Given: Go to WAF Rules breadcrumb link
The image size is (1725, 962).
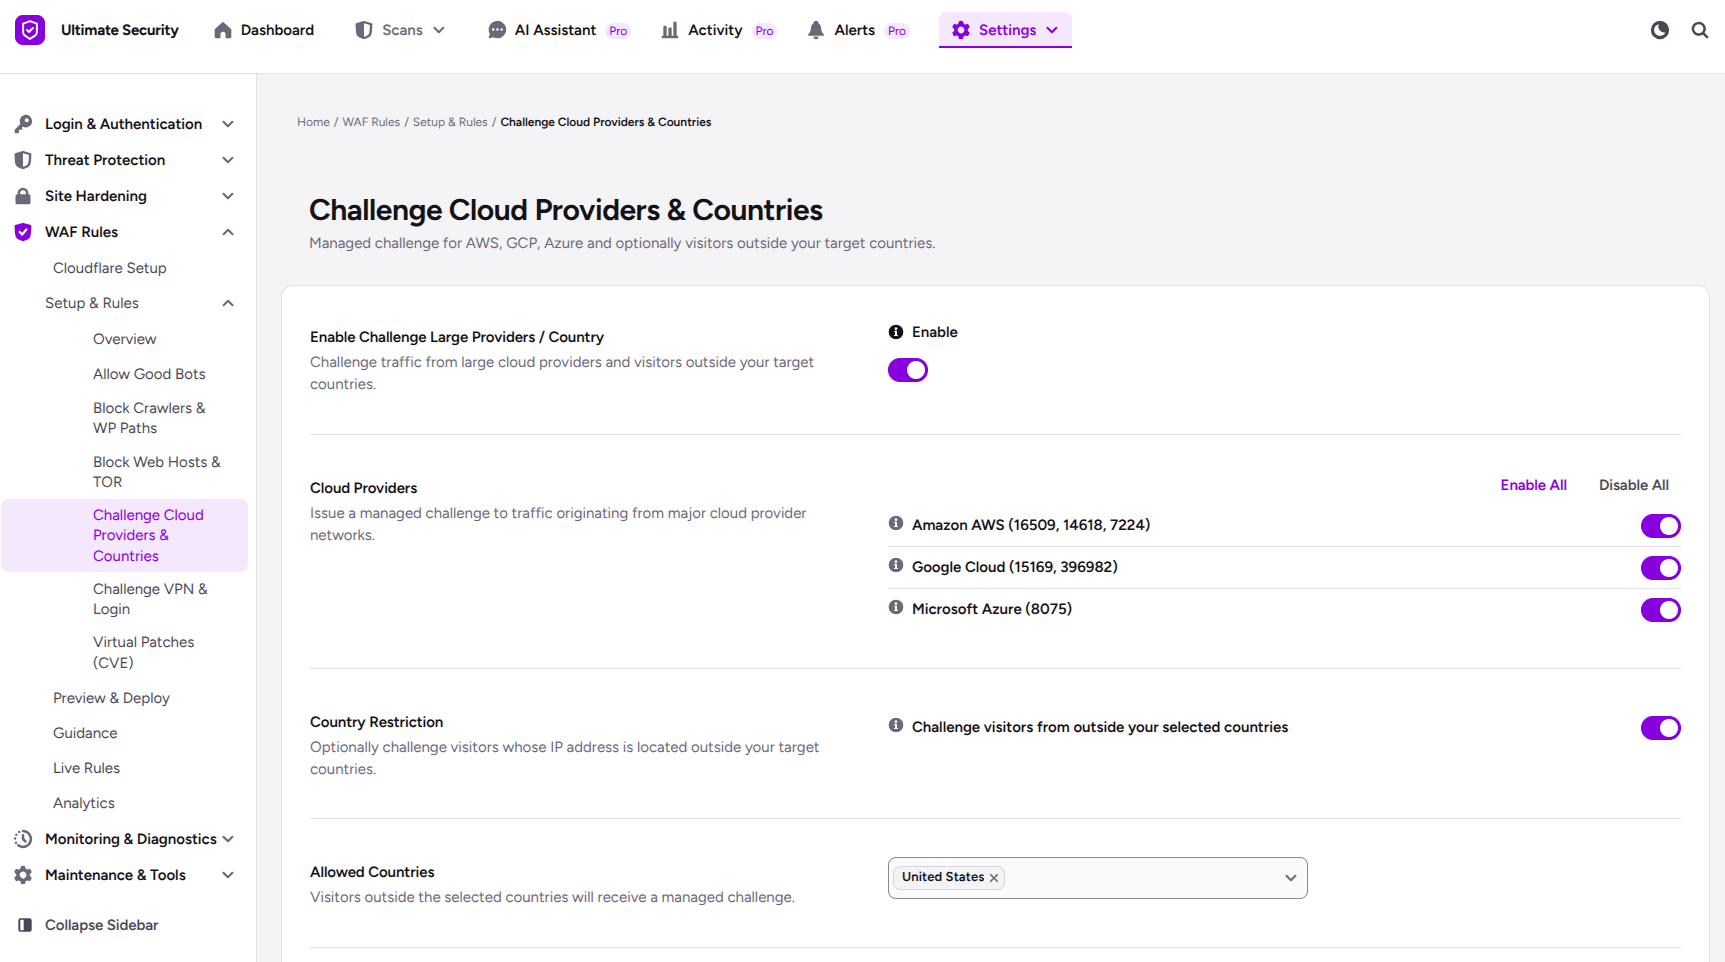Looking at the screenshot, I should point(371,122).
